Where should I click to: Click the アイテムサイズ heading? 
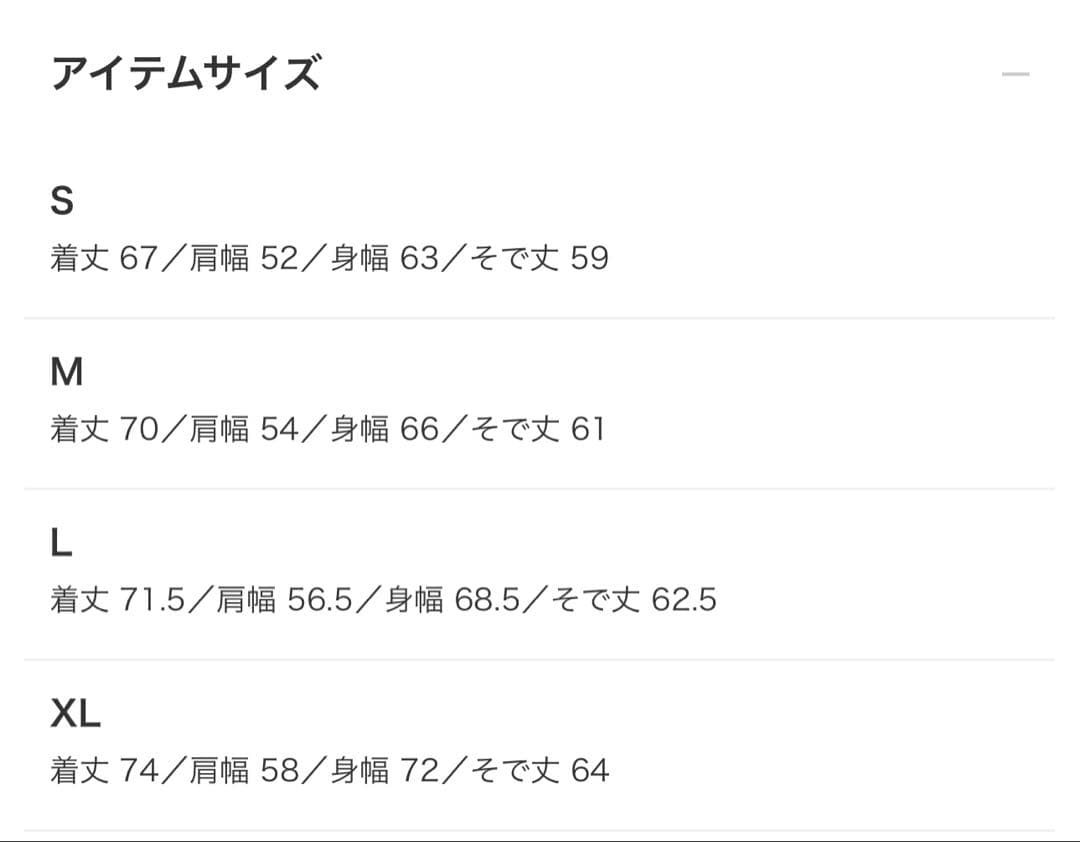coord(185,75)
